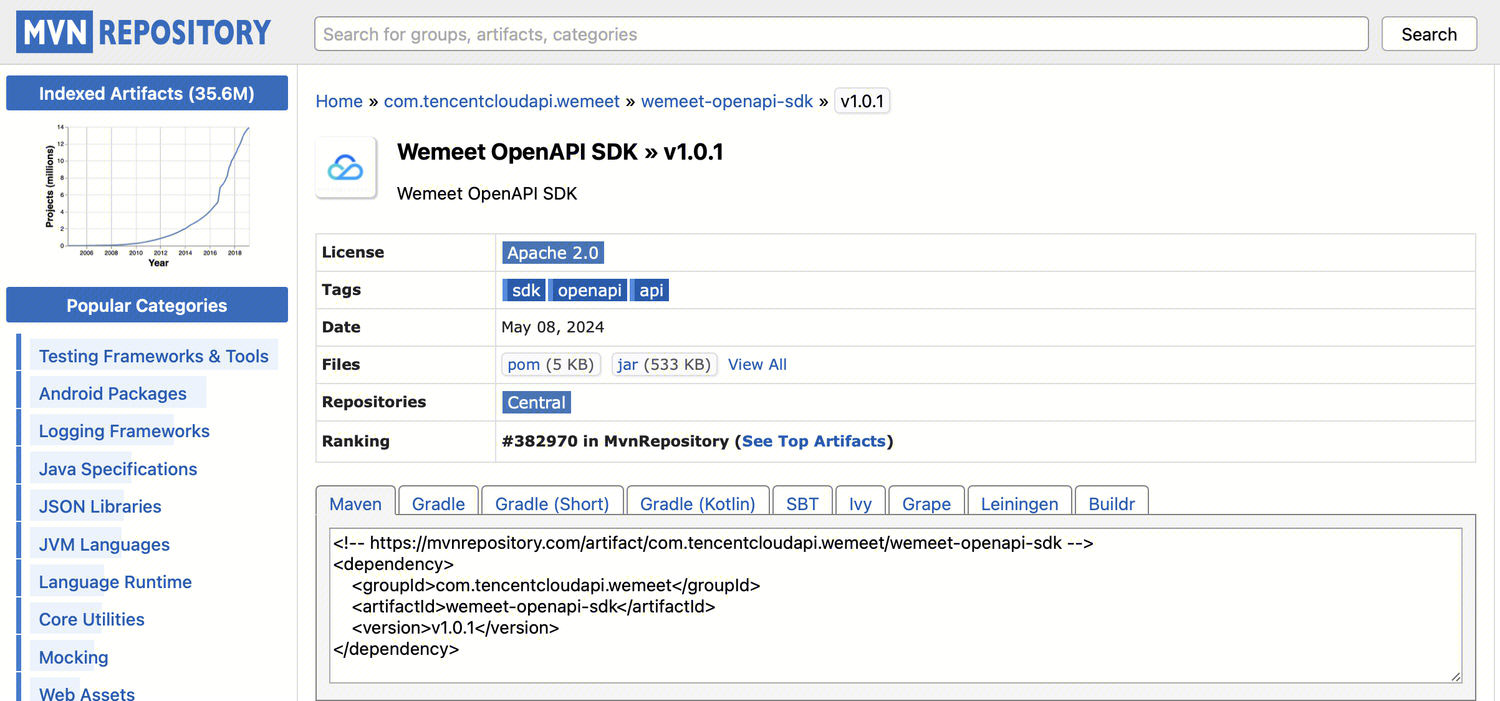Open the JVM Languages category
Image resolution: width=1500 pixels, height=701 pixels.
click(x=104, y=544)
